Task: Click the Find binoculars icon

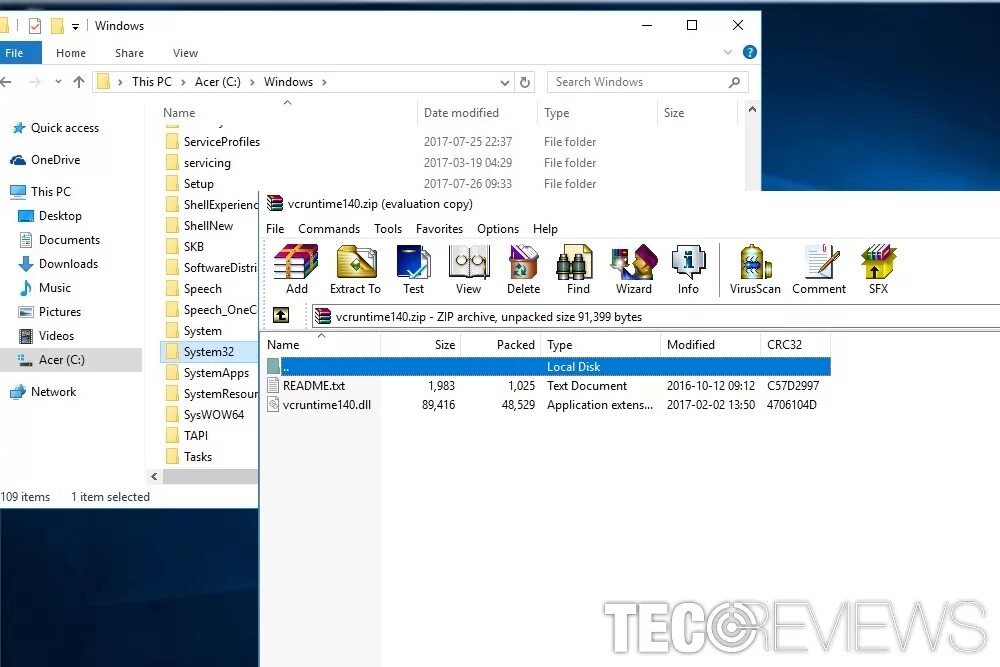Action: coord(578,269)
